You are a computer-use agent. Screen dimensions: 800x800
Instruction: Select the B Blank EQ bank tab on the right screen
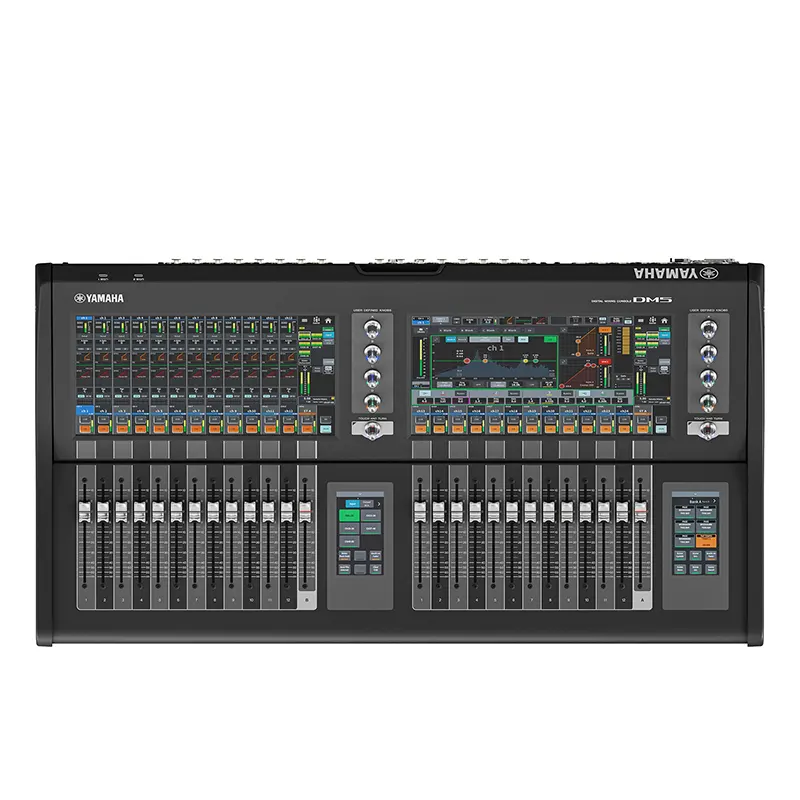click(466, 330)
